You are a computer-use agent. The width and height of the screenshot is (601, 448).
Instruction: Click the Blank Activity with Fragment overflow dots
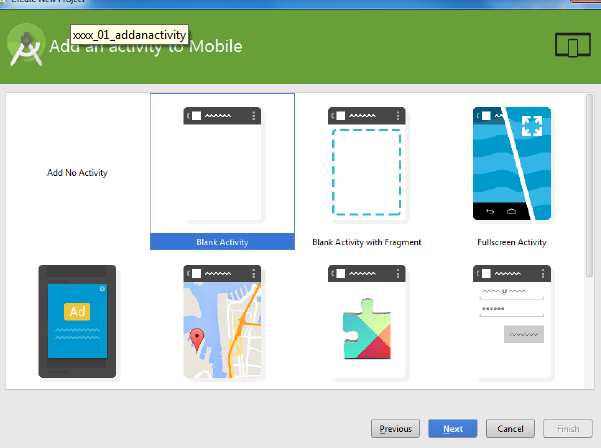pos(398,116)
